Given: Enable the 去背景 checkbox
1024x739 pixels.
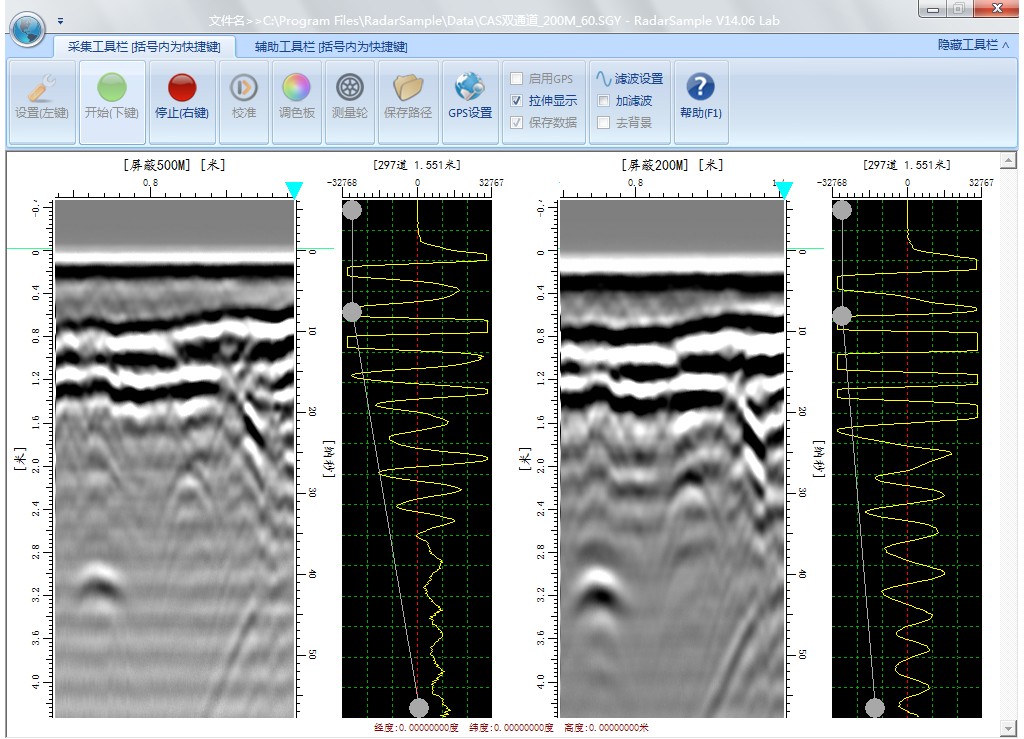Looking at the screenshot, I should pyautogui.click(x=603, y=123).
